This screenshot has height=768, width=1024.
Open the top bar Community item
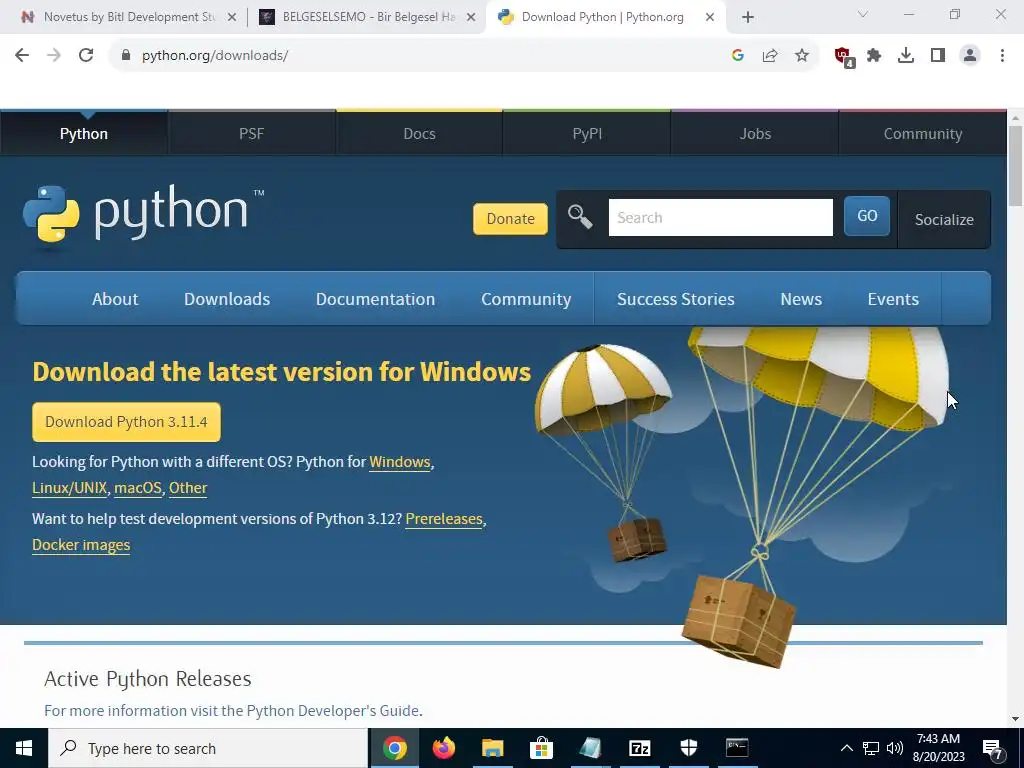point(923,134)
